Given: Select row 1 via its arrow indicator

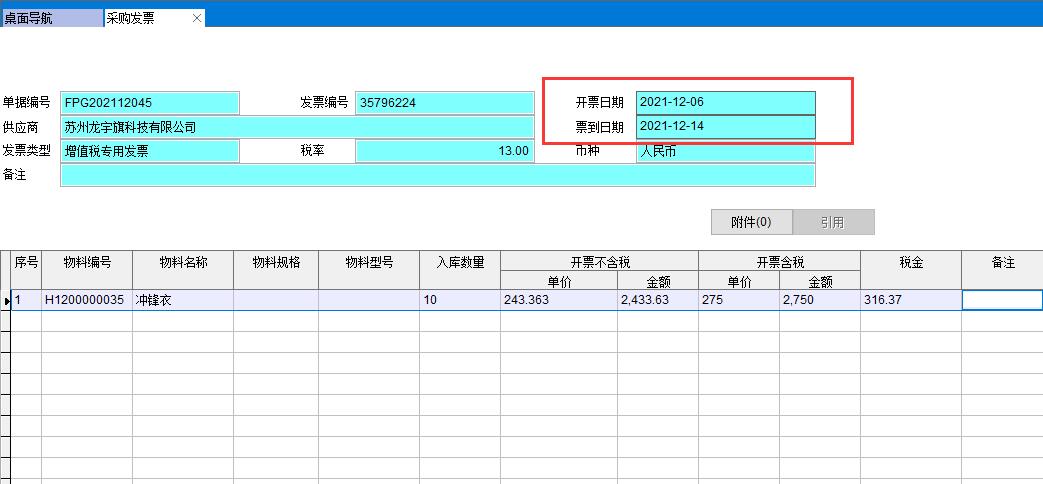Looking at the screenshot, I should coord(6,300).
